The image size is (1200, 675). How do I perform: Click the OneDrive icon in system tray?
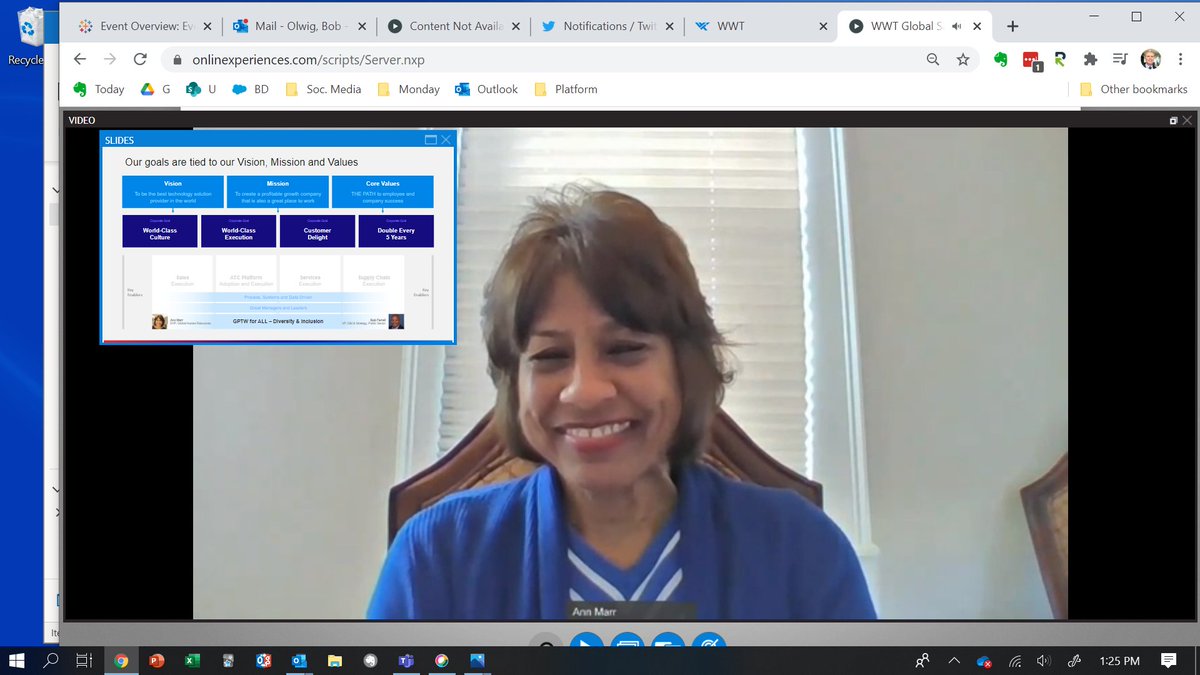(x=984, y=661)
